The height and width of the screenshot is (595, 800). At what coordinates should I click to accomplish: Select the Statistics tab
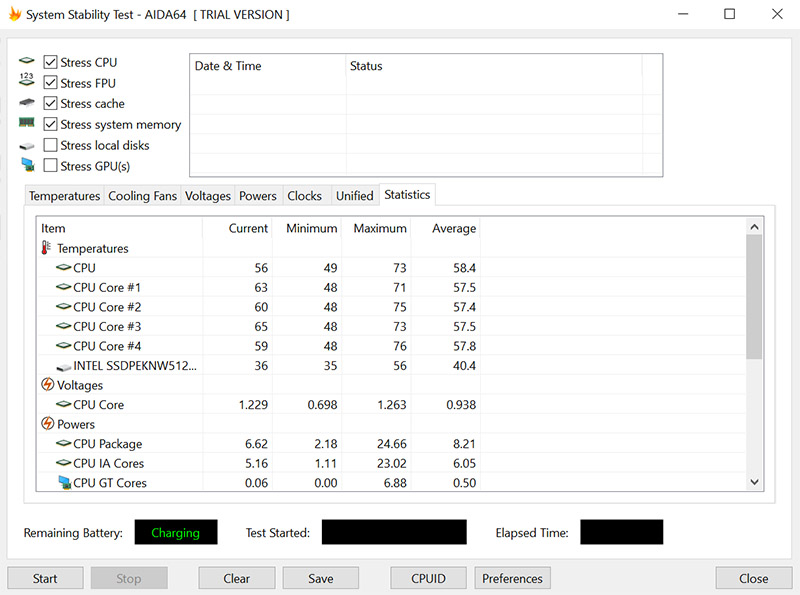point(407,194)
